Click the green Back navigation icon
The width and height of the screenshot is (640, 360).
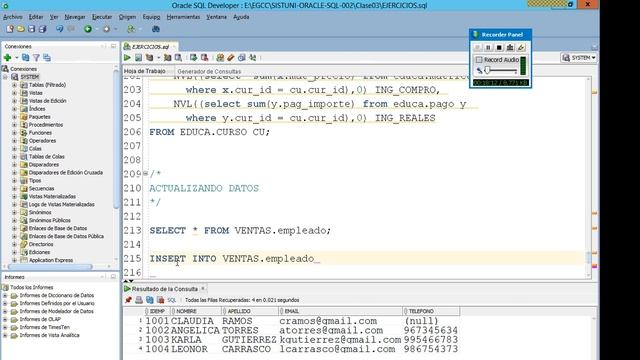tap(88, 29)
